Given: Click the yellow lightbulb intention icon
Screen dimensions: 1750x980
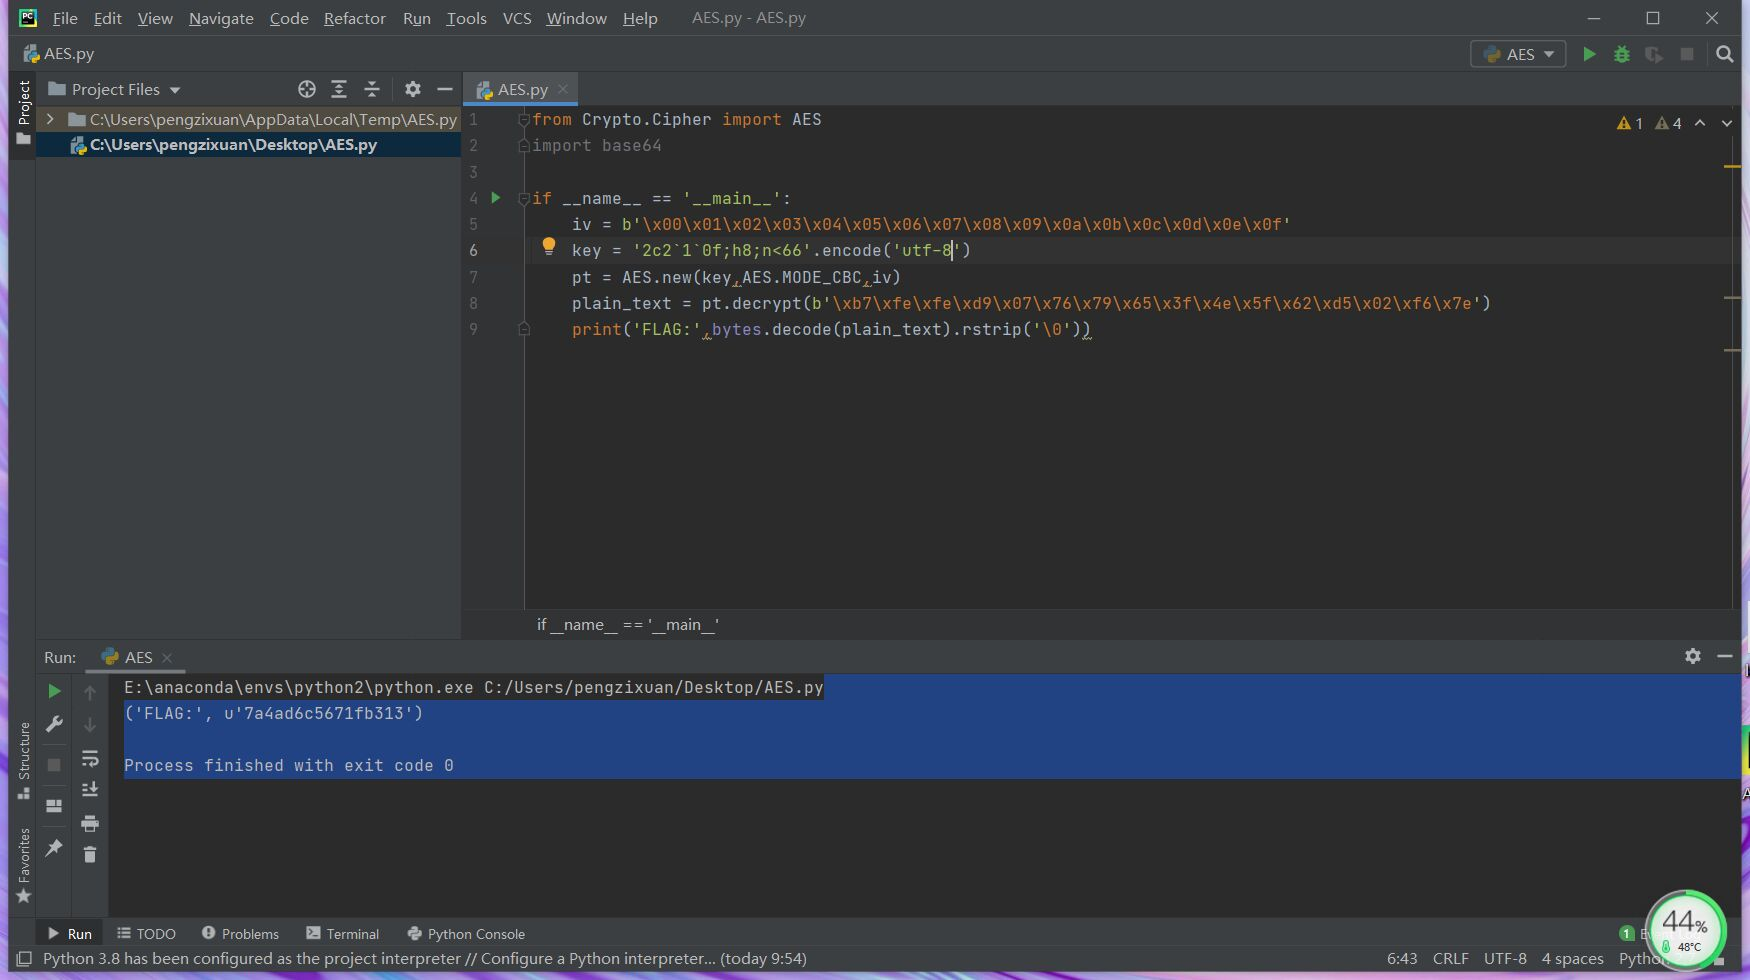Looking at the screenshot, I should (548, 246).
